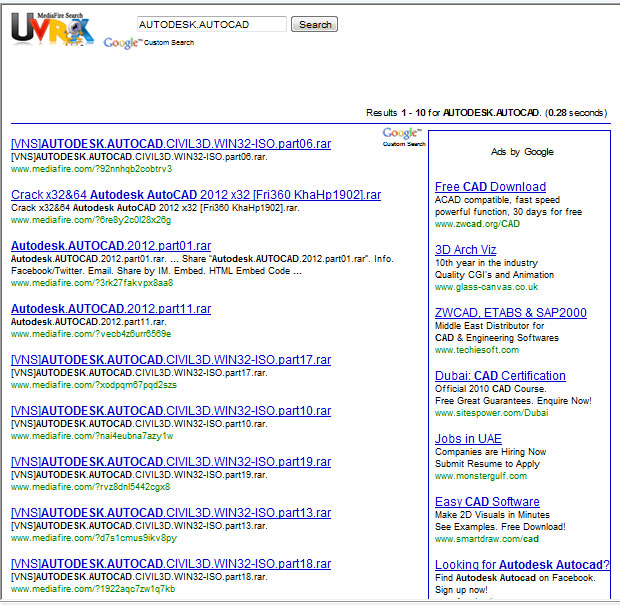Screen dimensions: 620x605
Task: Click the 3D Arch Viz ad link
Action: [x=465, y=250]
